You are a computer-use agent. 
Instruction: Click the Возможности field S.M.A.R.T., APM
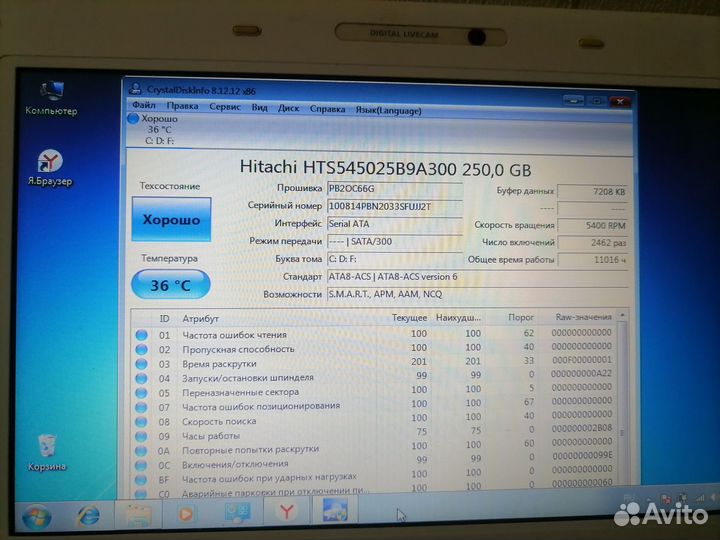coord(477,294)
